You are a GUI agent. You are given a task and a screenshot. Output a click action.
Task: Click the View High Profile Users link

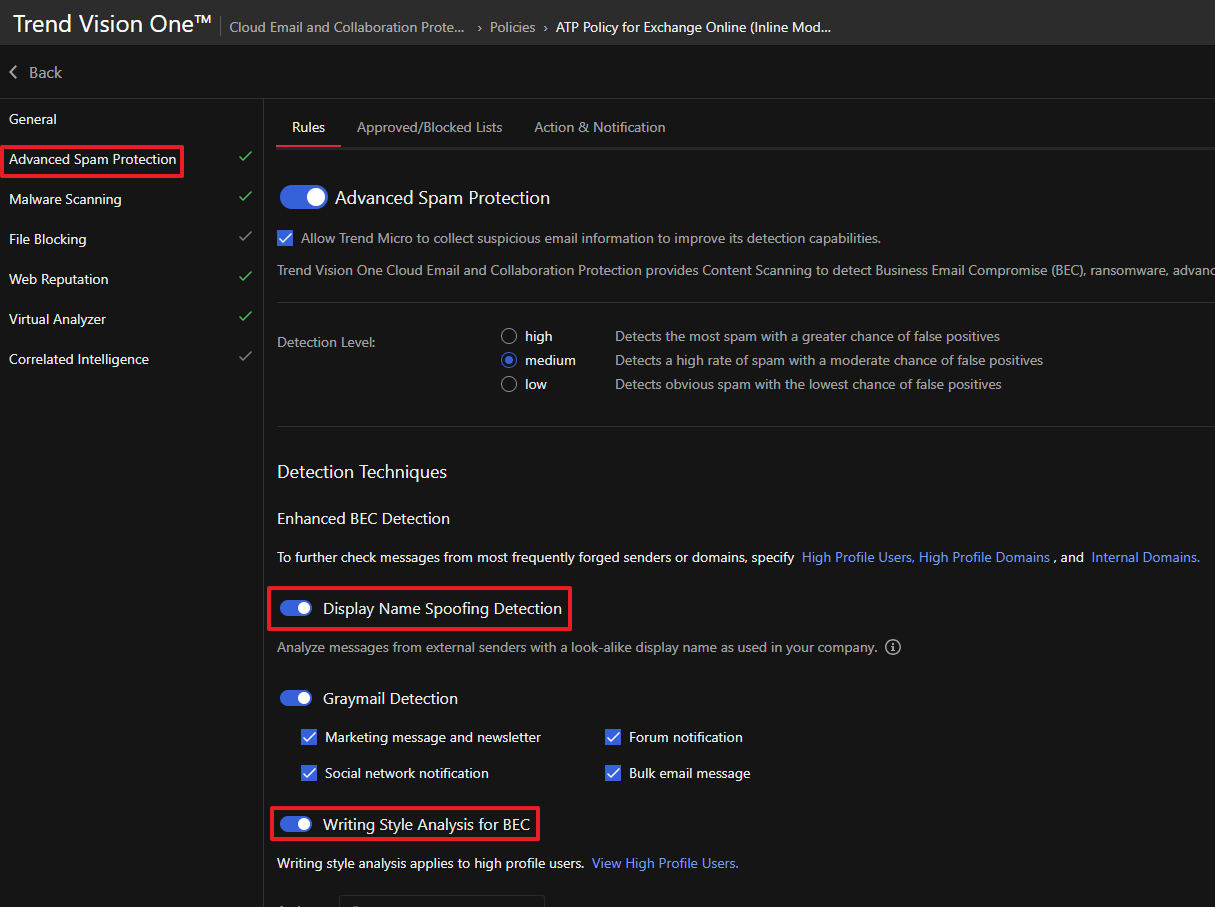tap(665, 863)
